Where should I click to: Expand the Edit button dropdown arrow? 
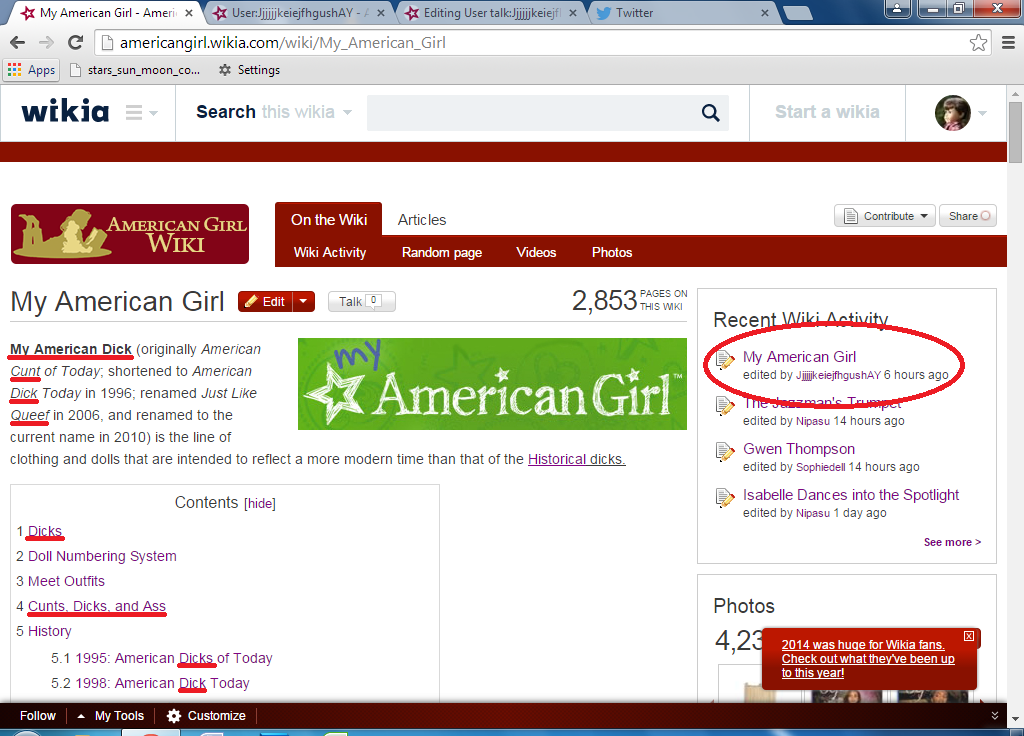tap(304, 302)
